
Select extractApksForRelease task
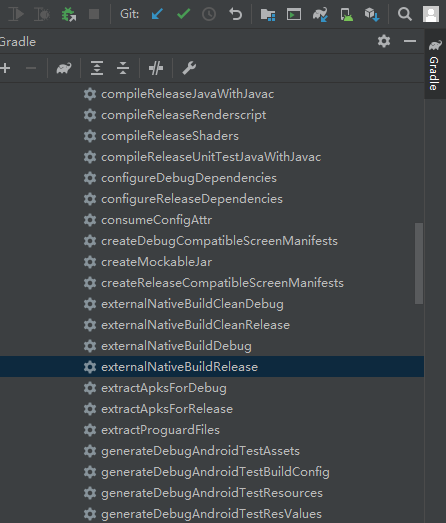pyautogui.click(x=167, y=409)
